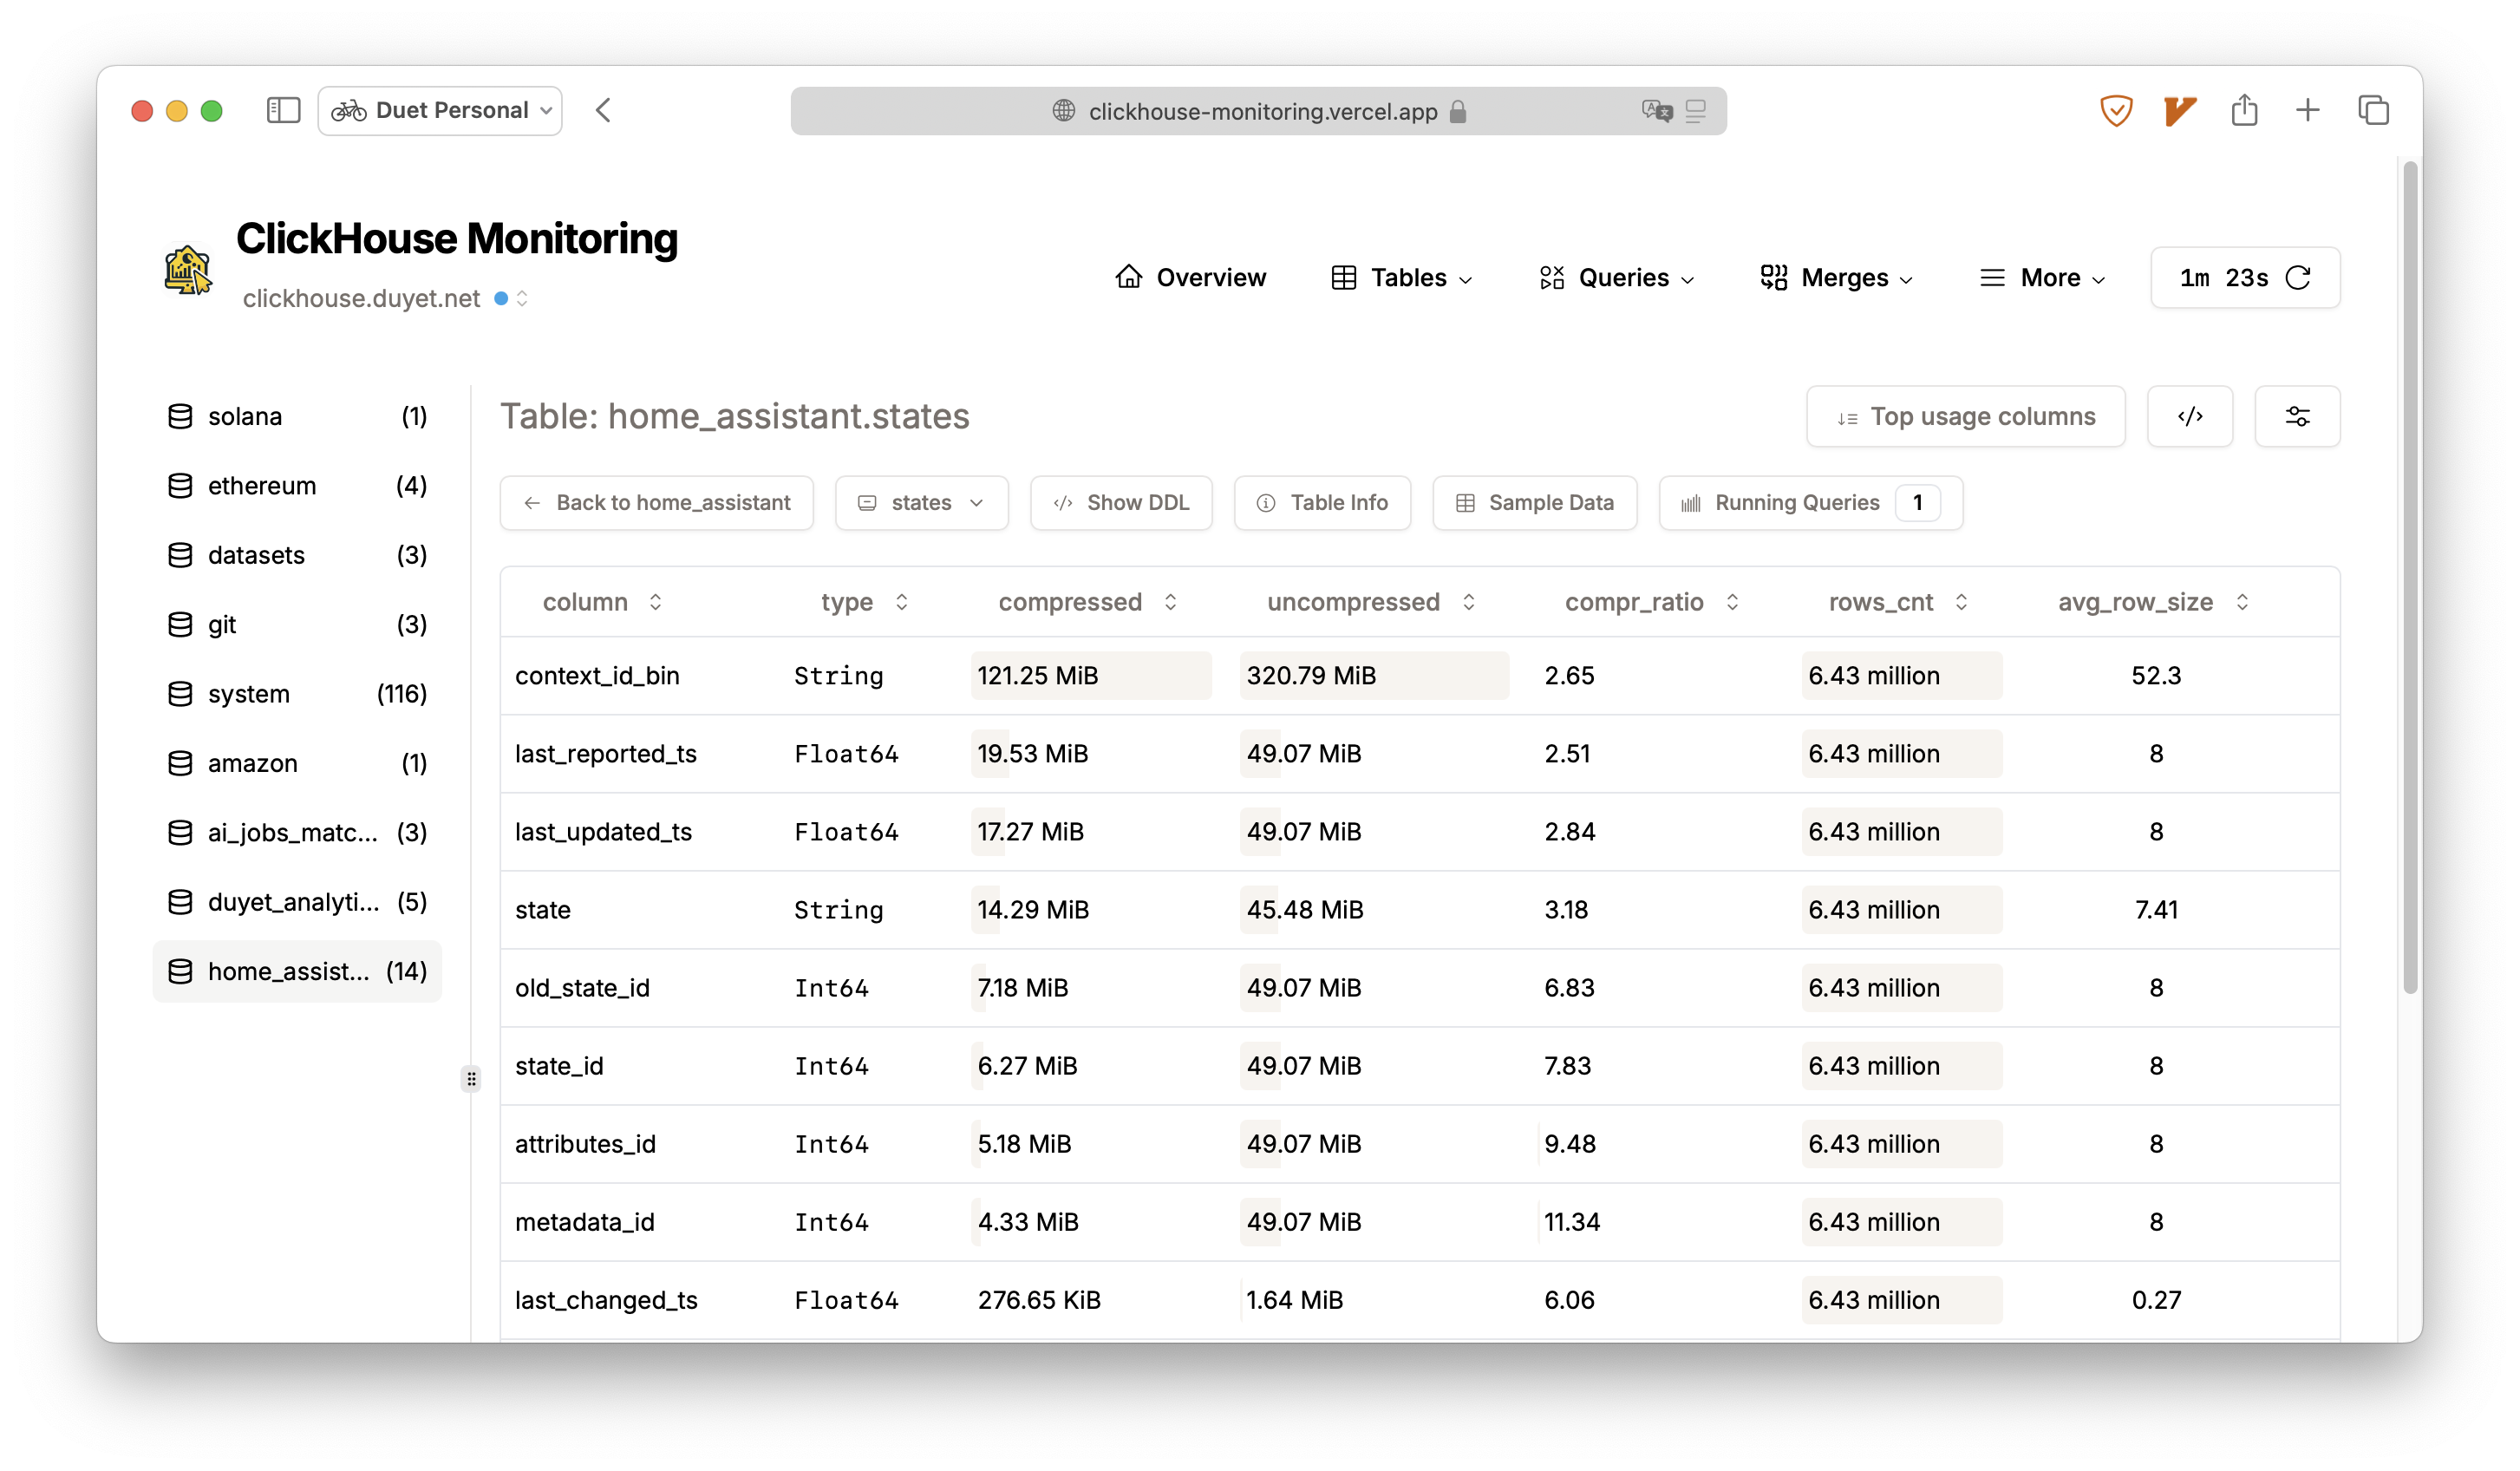Viewport: 2520px width, 1471px height.
Task: Open the states table selector dropdown
Action: coord(921,503)
